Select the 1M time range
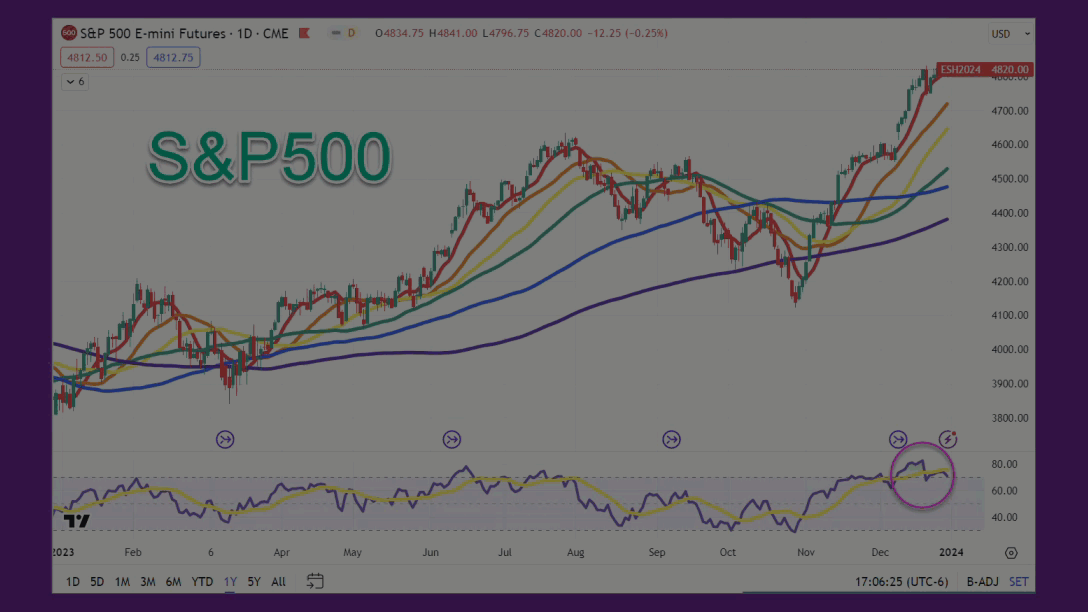This screenshot has width=1088, height=612. (122, 581)
